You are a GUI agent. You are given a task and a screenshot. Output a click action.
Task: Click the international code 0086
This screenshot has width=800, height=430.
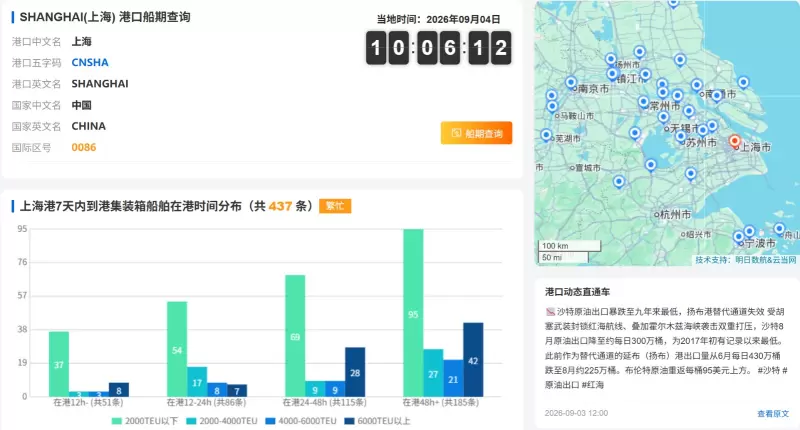[x=84, y=147]
